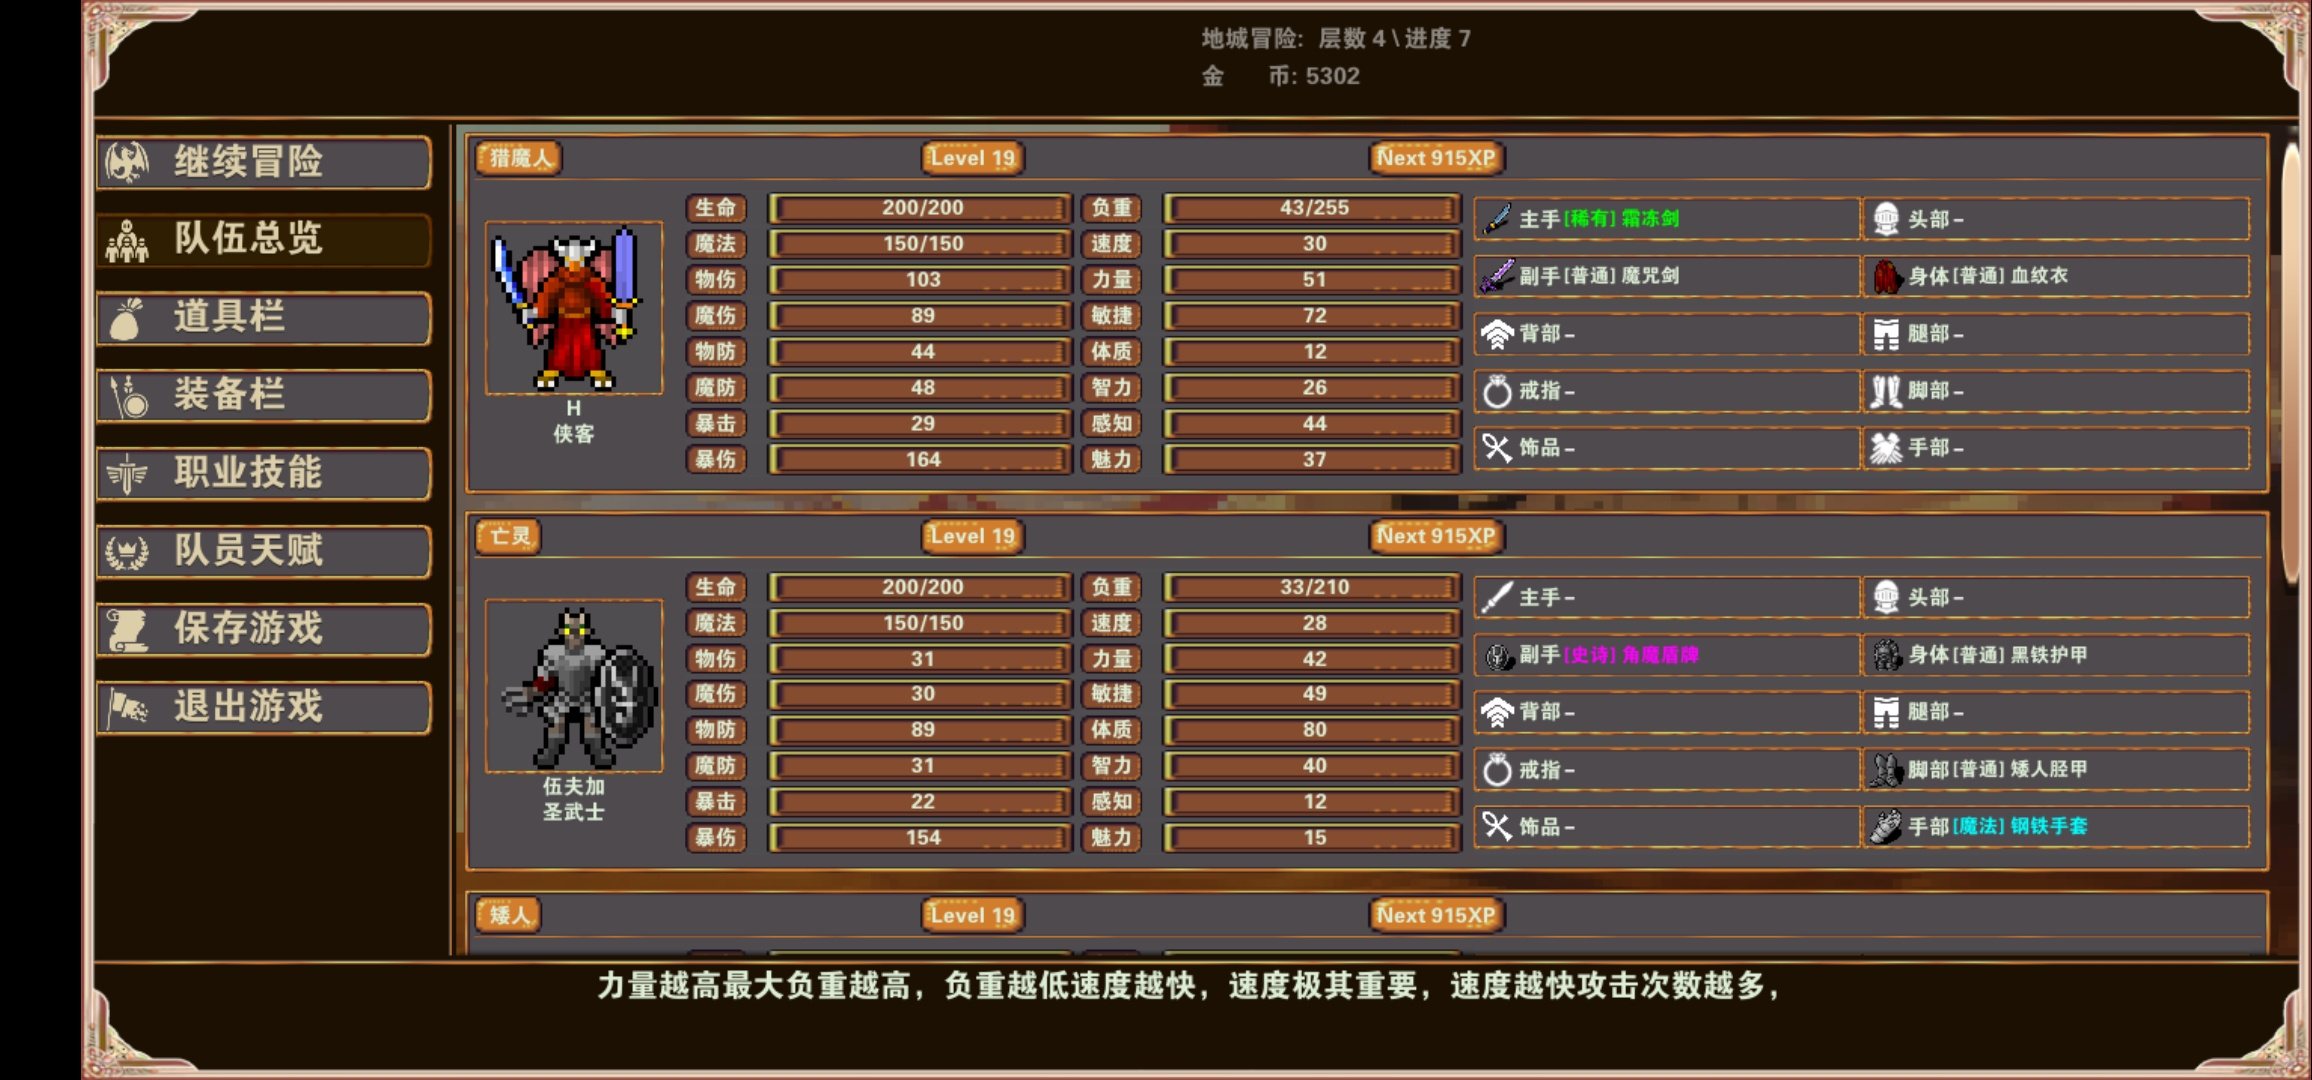This screenshot has height=1080, width=2312.
Task: Click the helmet icon in 伍夫加 头部 slot
Action: [1886, 598]
